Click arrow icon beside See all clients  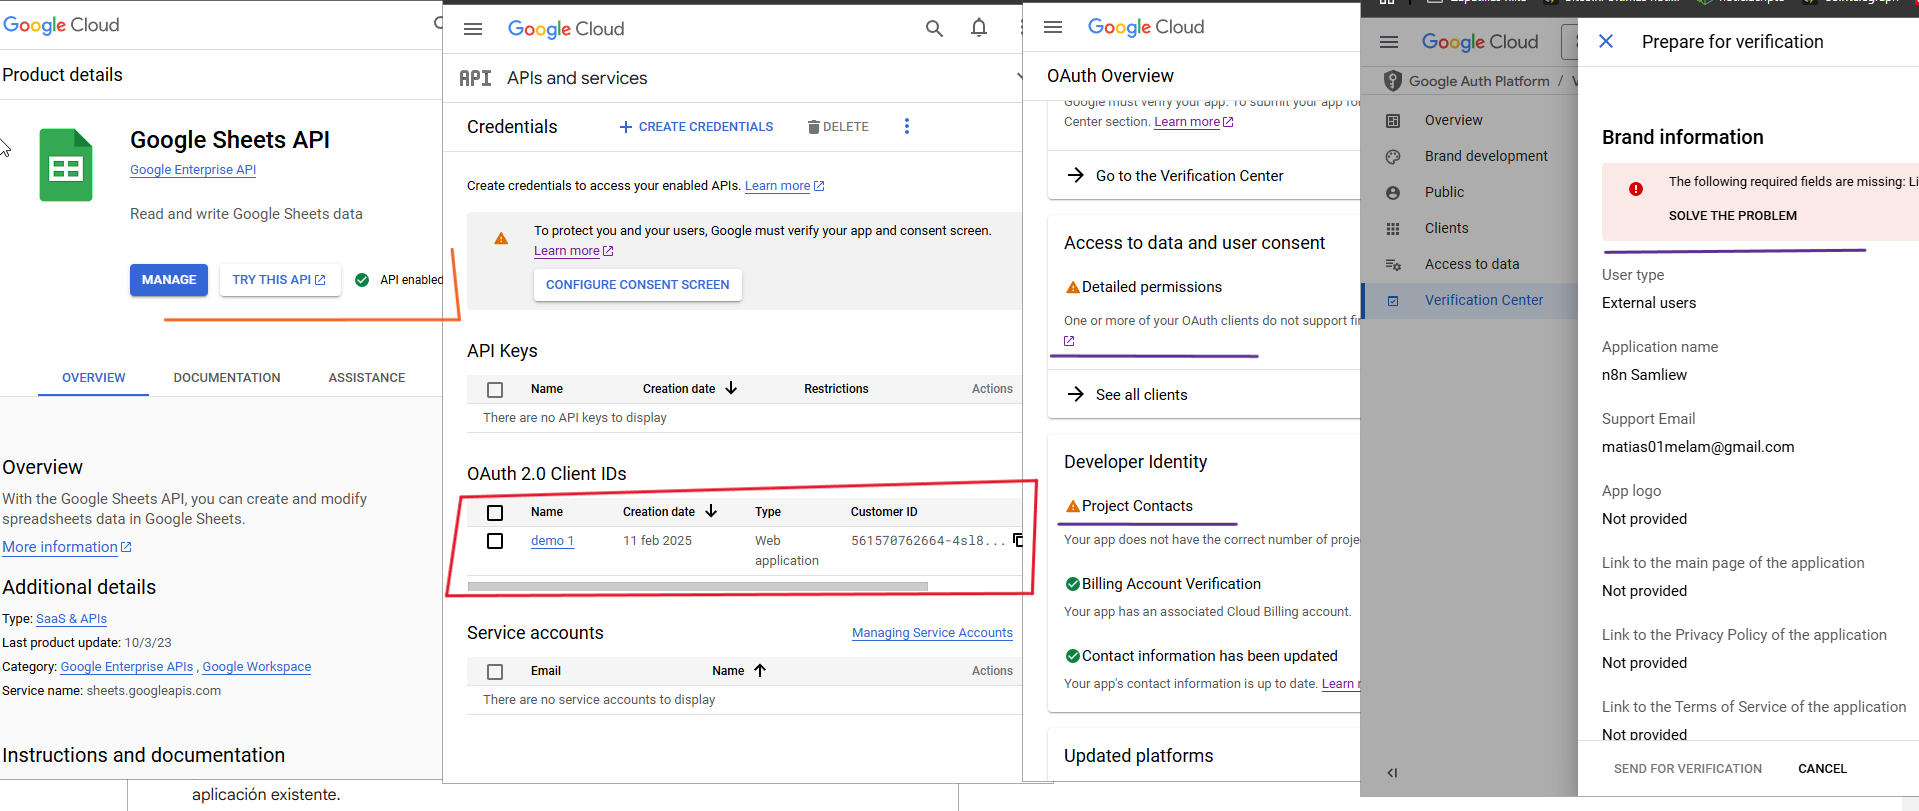click(1076, 394)
